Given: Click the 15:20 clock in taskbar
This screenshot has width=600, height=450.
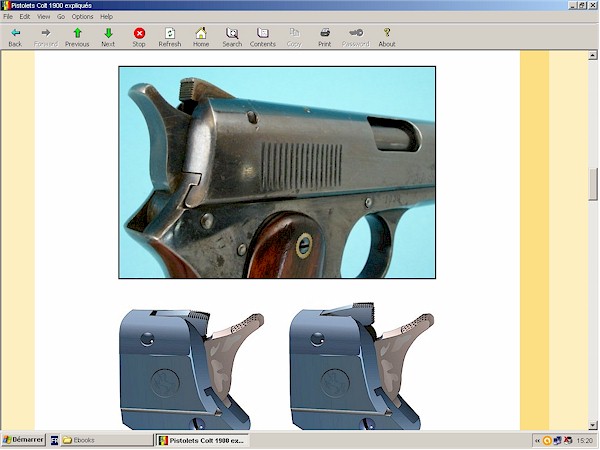Looking at the screenshot, I should click(x=585, y=441).
